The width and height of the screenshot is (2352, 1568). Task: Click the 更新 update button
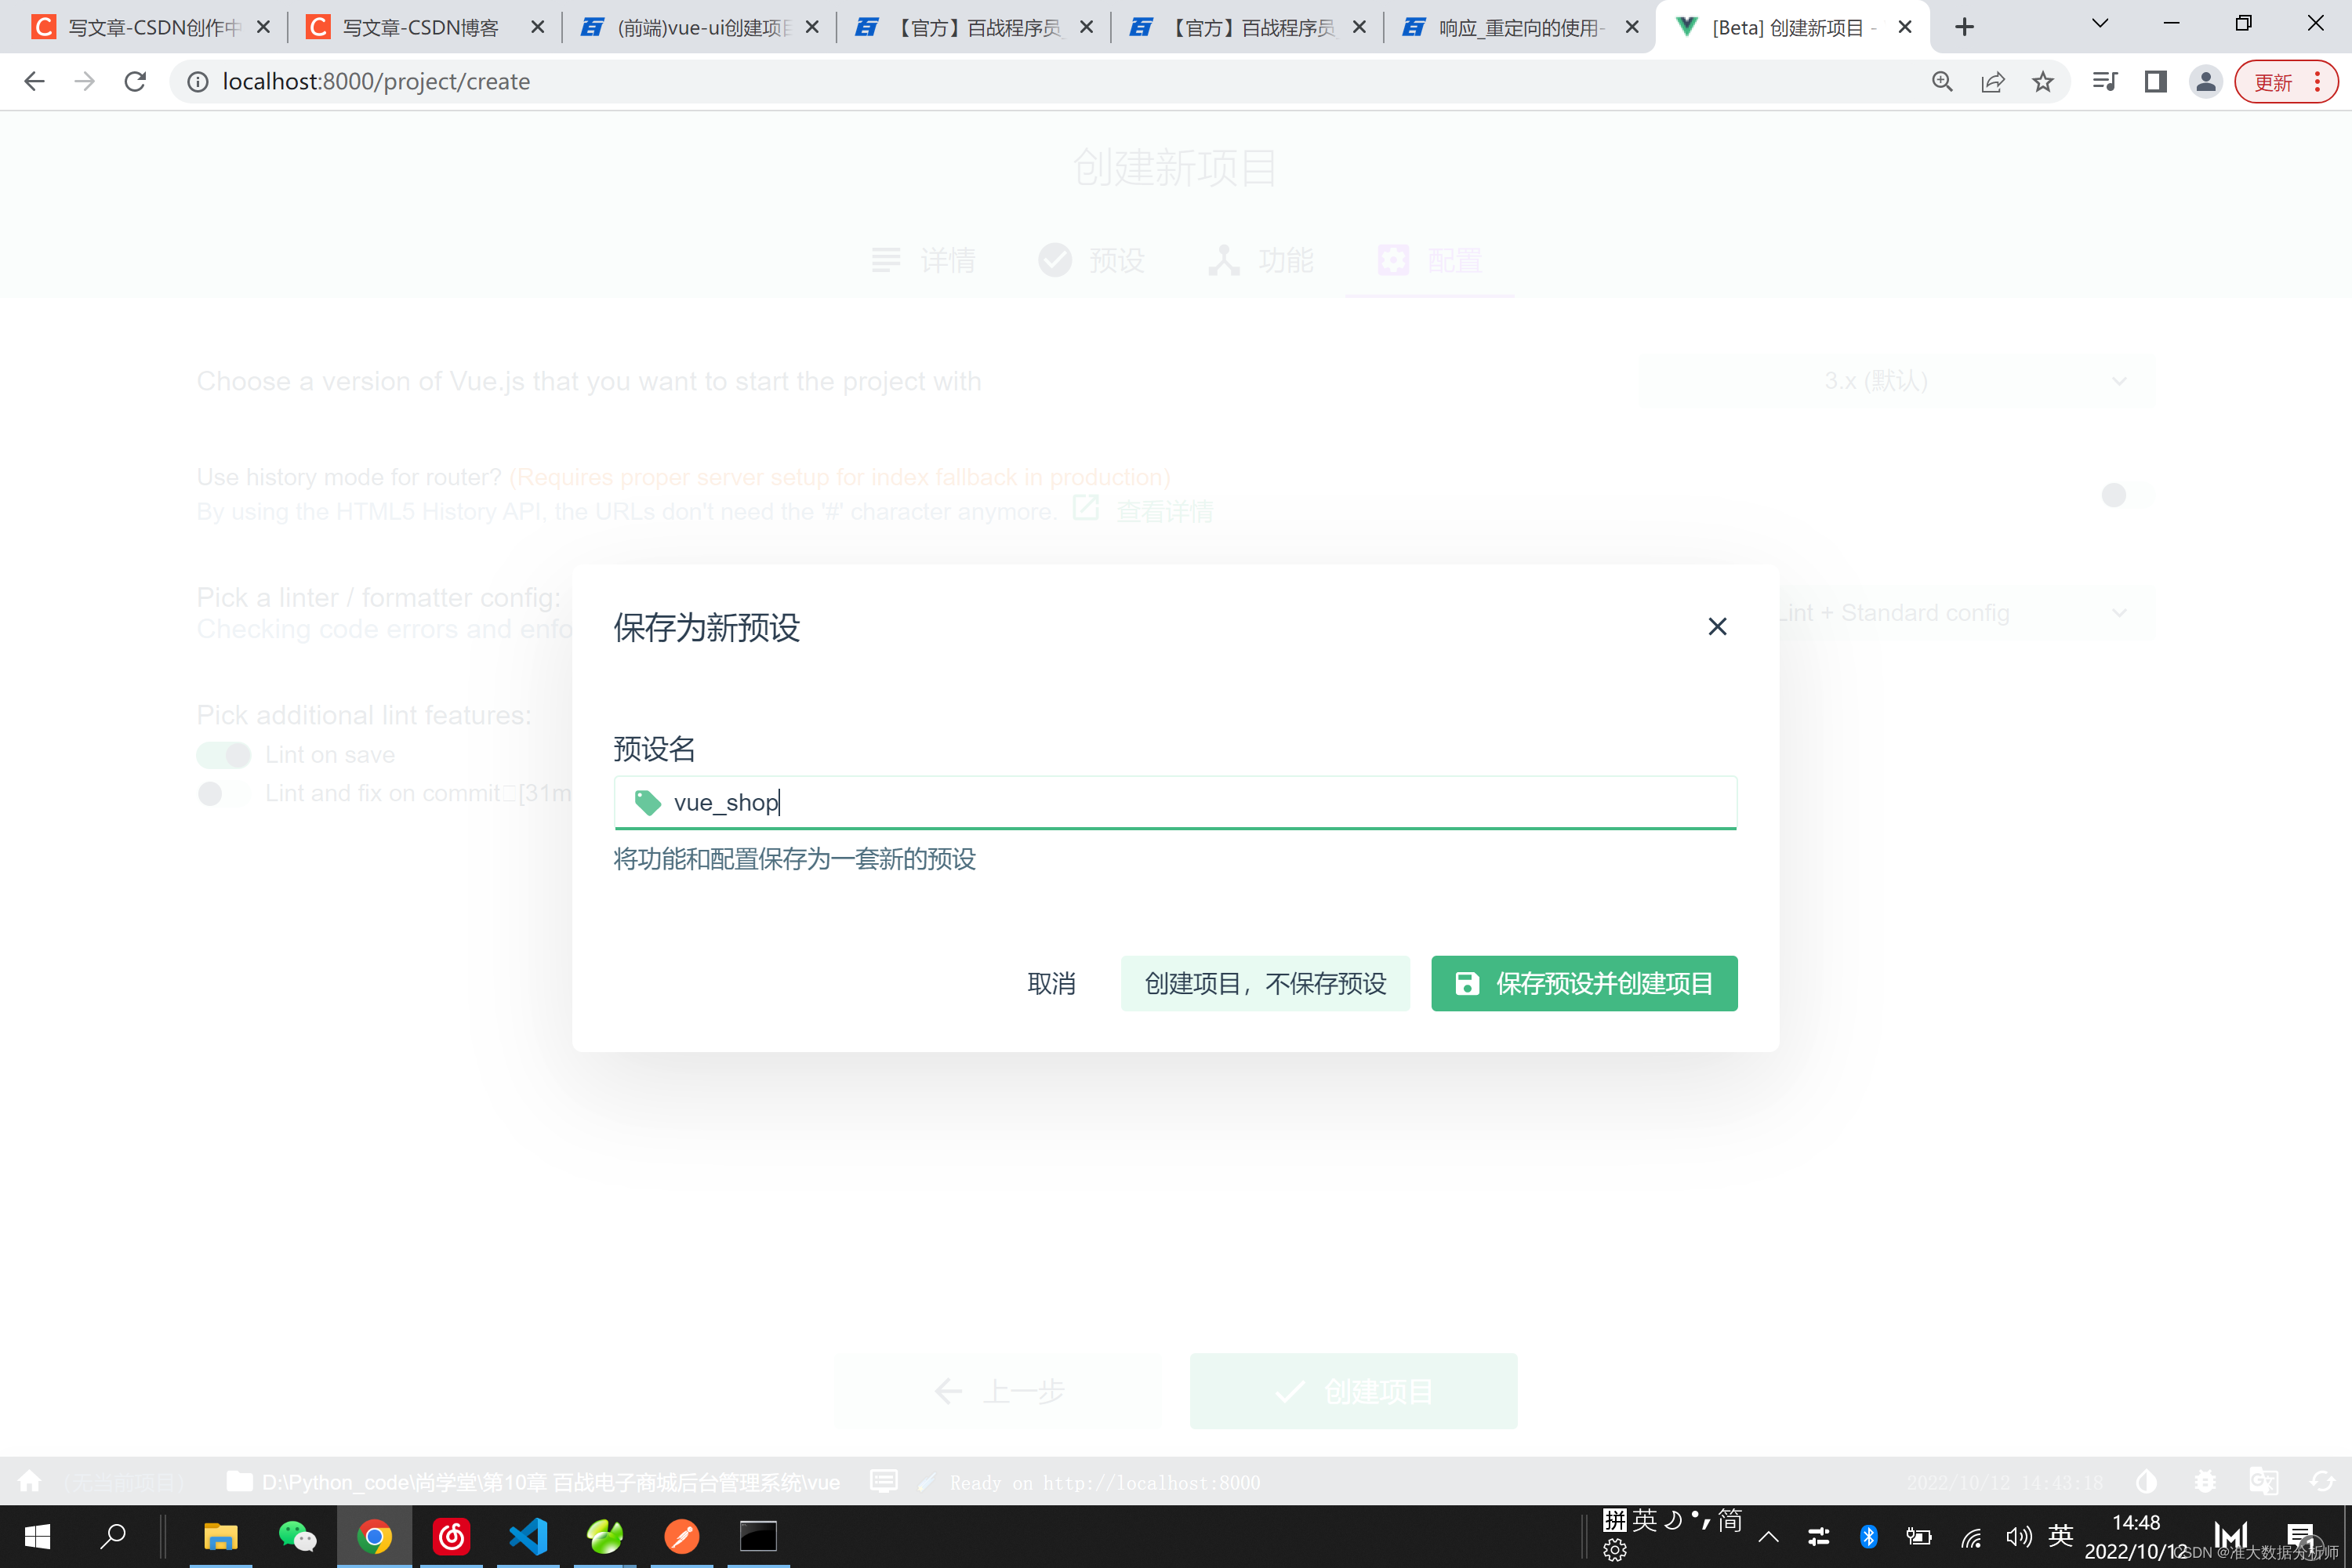[x=2286, y=82]
